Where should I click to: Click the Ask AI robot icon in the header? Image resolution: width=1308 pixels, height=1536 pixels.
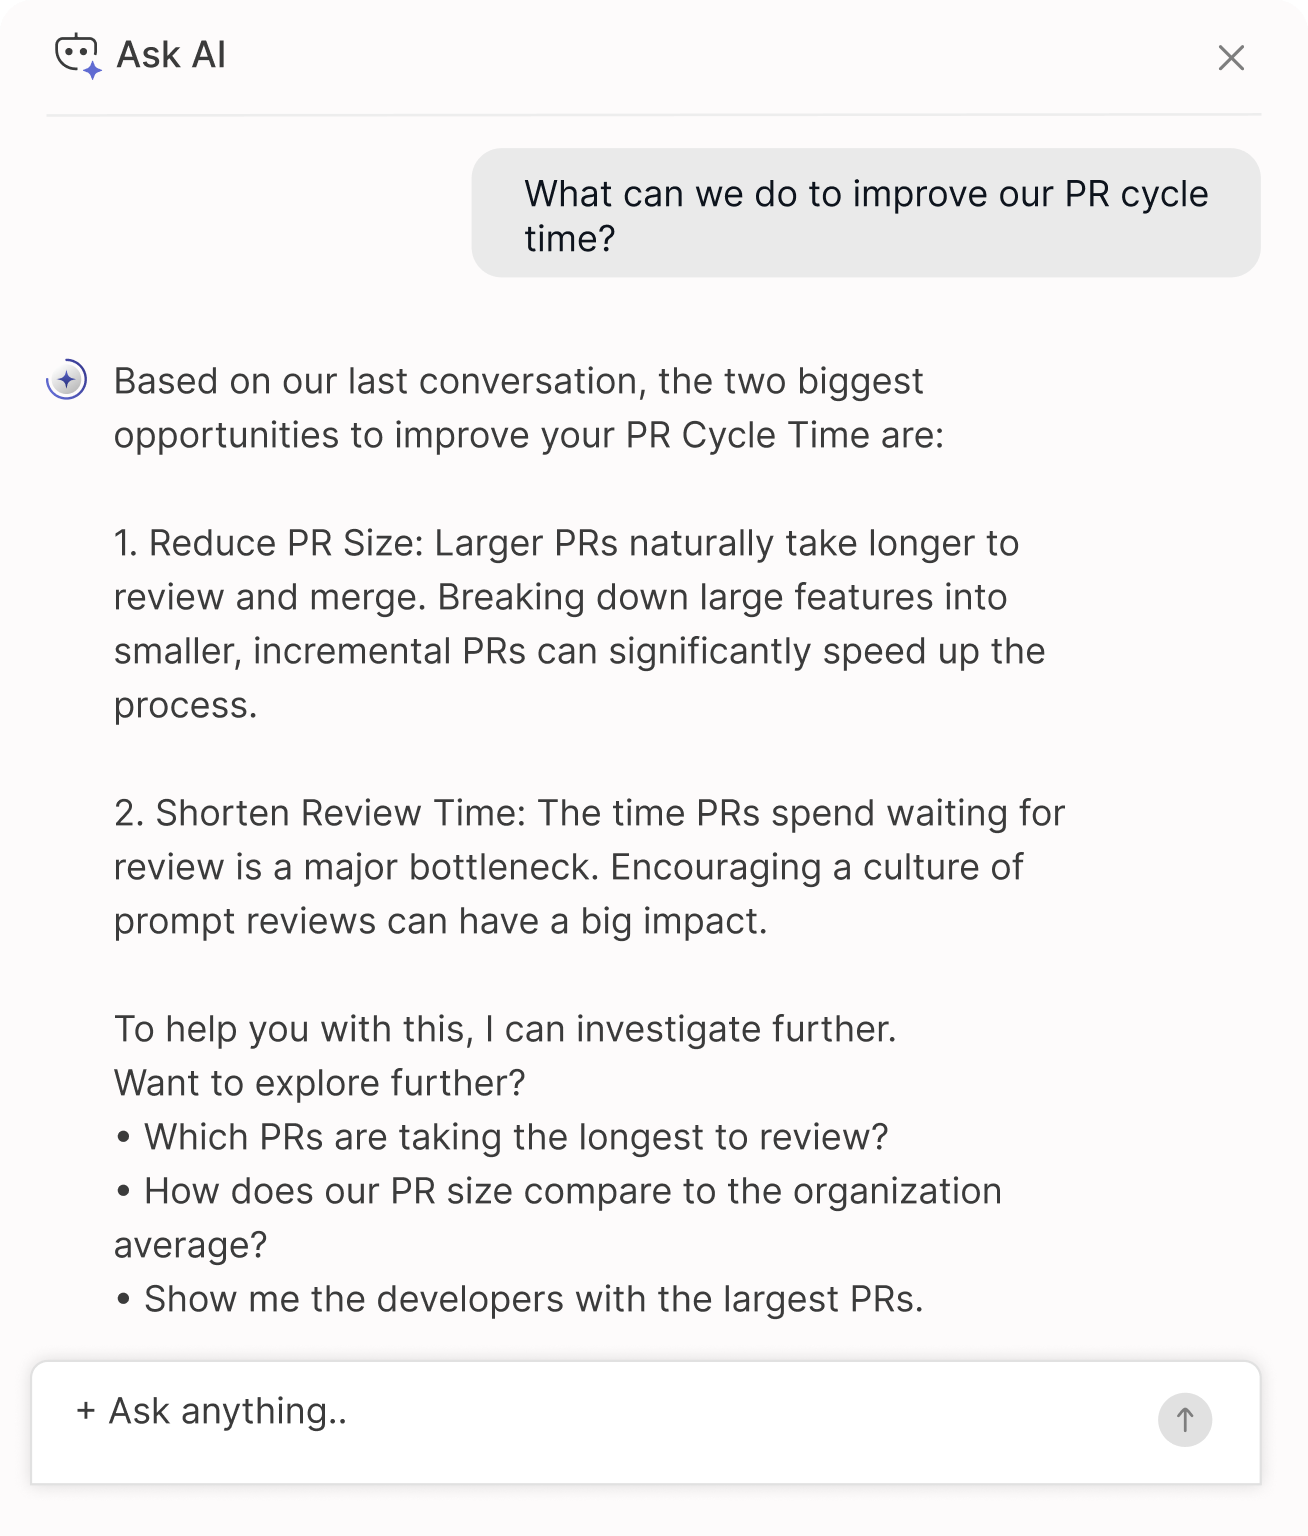[x=77, y=56]
